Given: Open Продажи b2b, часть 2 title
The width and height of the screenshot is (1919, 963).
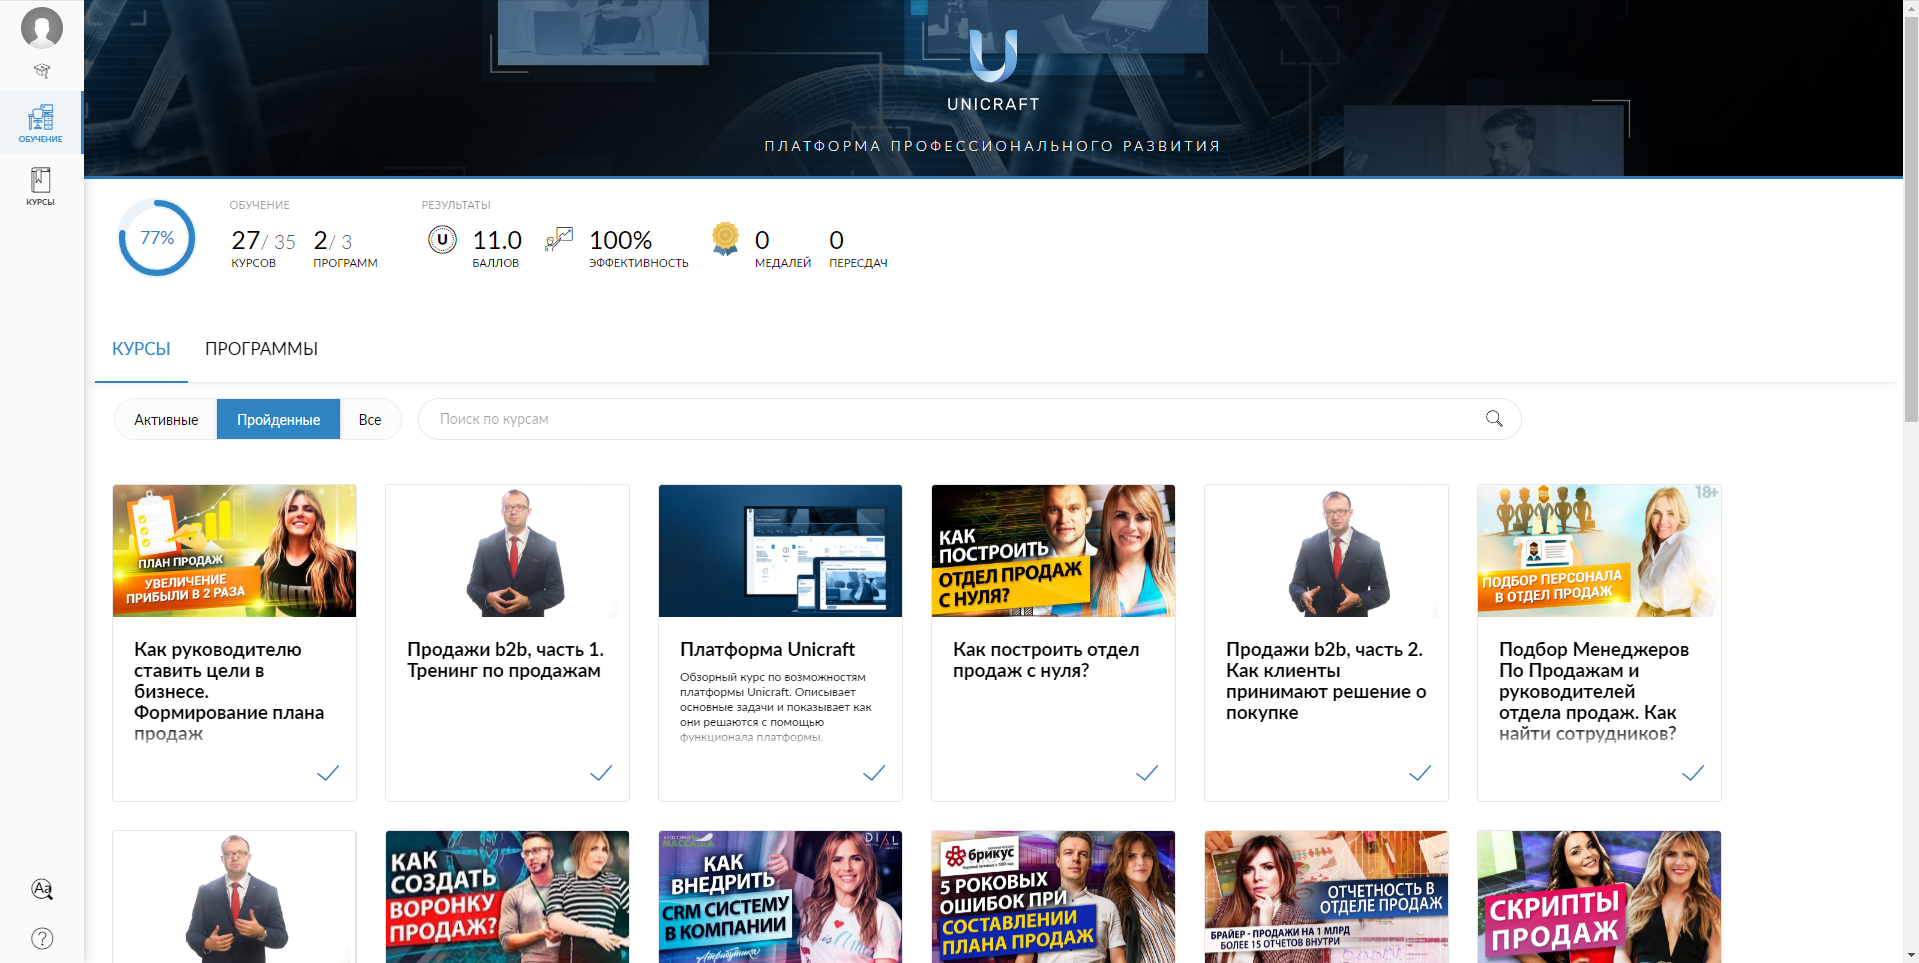Looking at the screenshot, I should tap(1326, 681).
